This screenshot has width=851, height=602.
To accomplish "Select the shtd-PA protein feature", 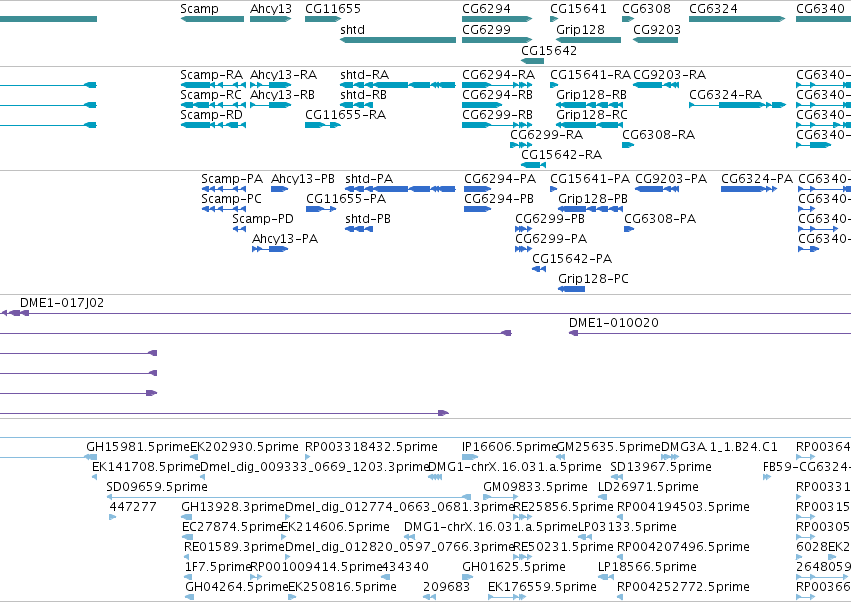I will point(401,189).
